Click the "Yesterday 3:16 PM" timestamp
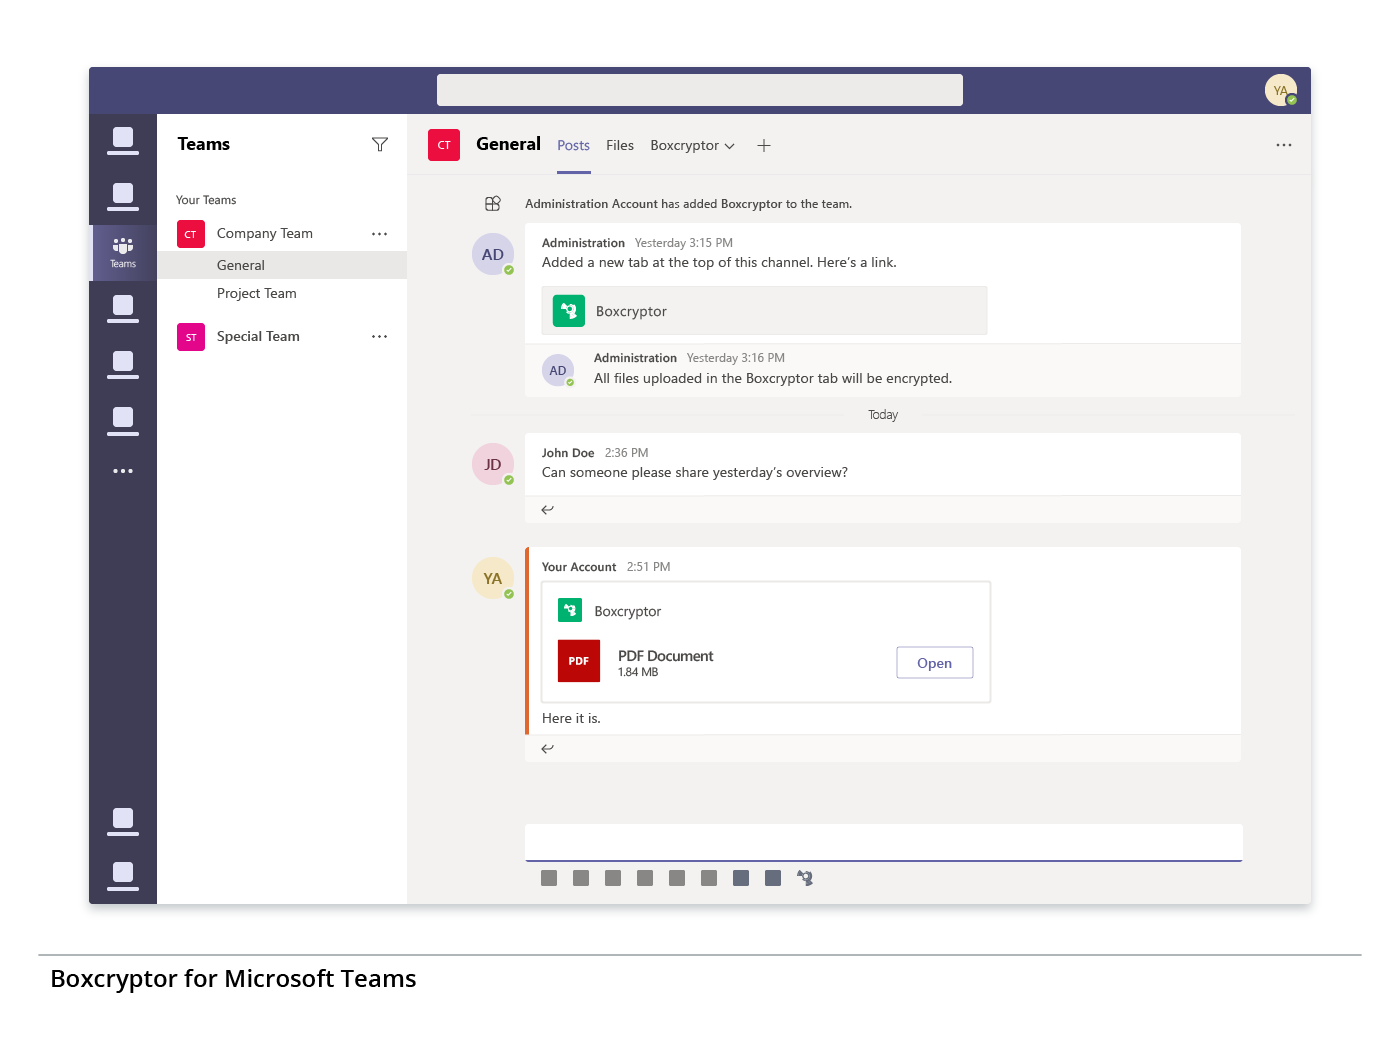Viewport: 1400px width, 1050px height. tap(736, 358)
